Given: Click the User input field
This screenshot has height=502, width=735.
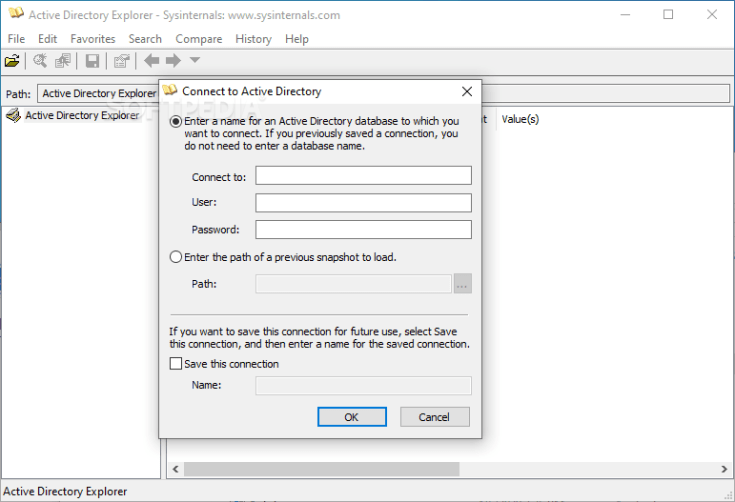Looking at the screenshot, I should point(363,202).
